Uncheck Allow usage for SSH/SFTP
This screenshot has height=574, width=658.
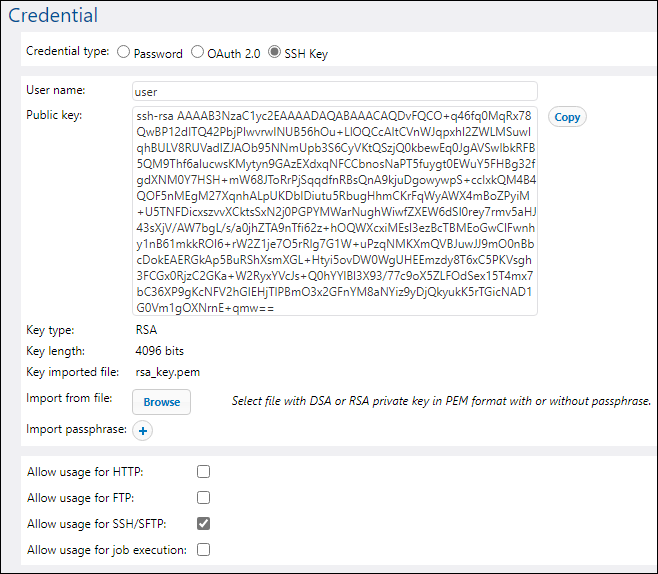point(204,523)
